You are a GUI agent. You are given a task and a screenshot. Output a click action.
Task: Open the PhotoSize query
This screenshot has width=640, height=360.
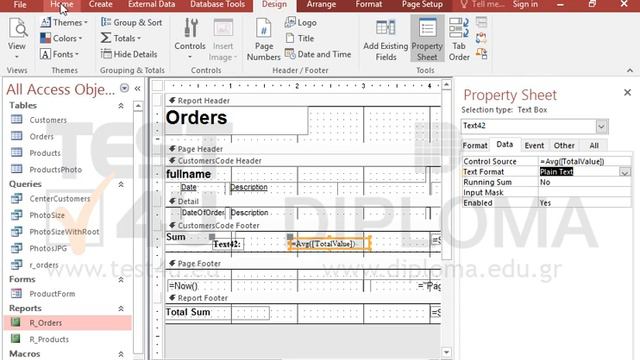[47, 215]
